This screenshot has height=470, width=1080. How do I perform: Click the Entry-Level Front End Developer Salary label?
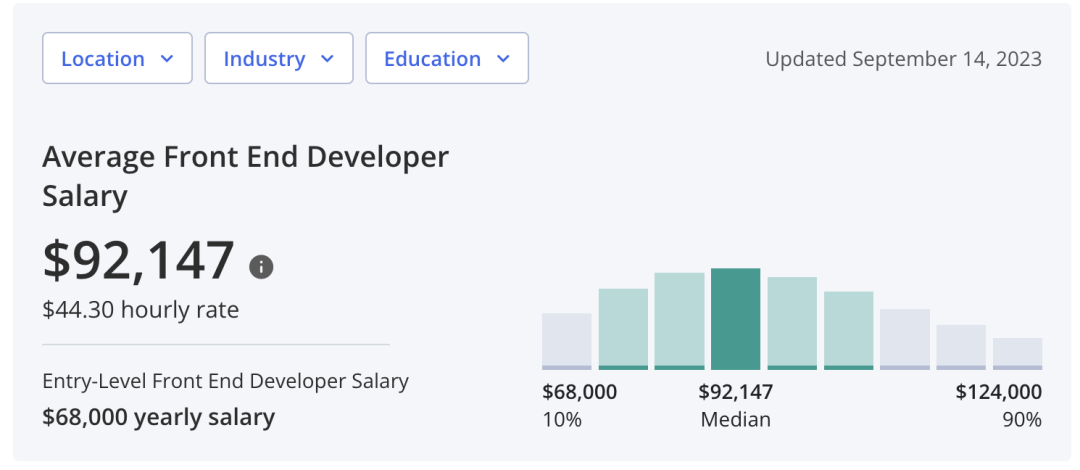225,381
